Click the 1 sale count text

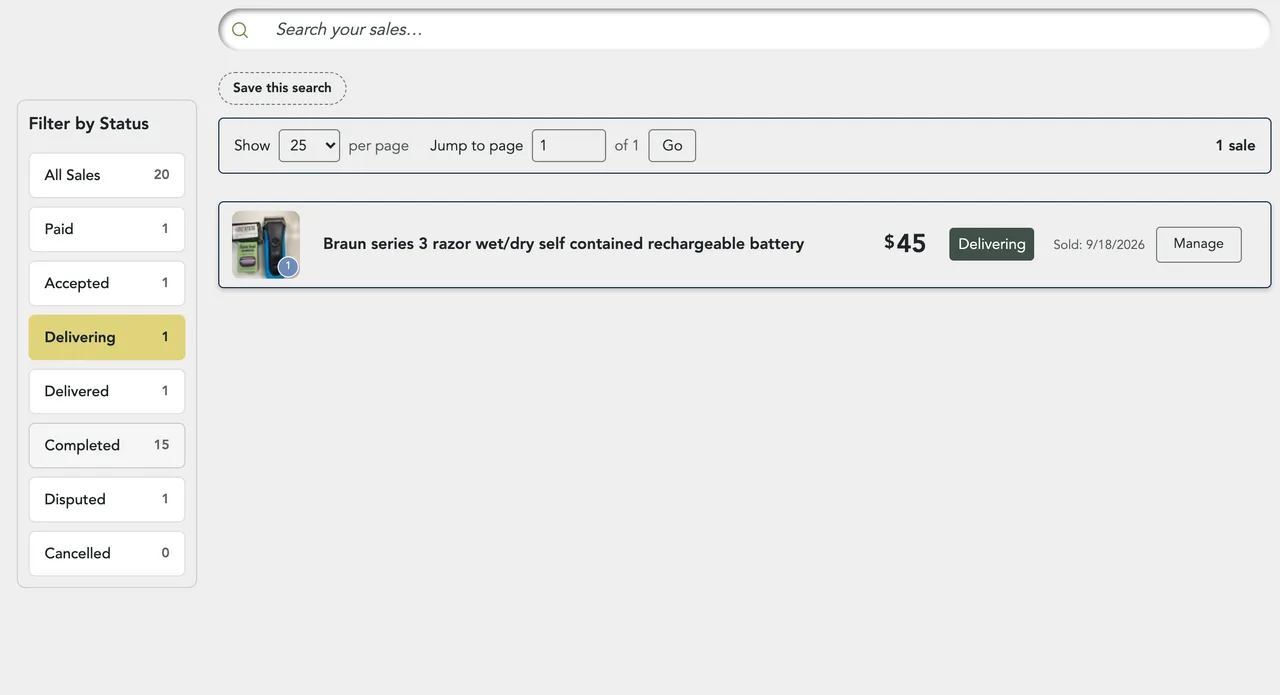pos(1235,146)
